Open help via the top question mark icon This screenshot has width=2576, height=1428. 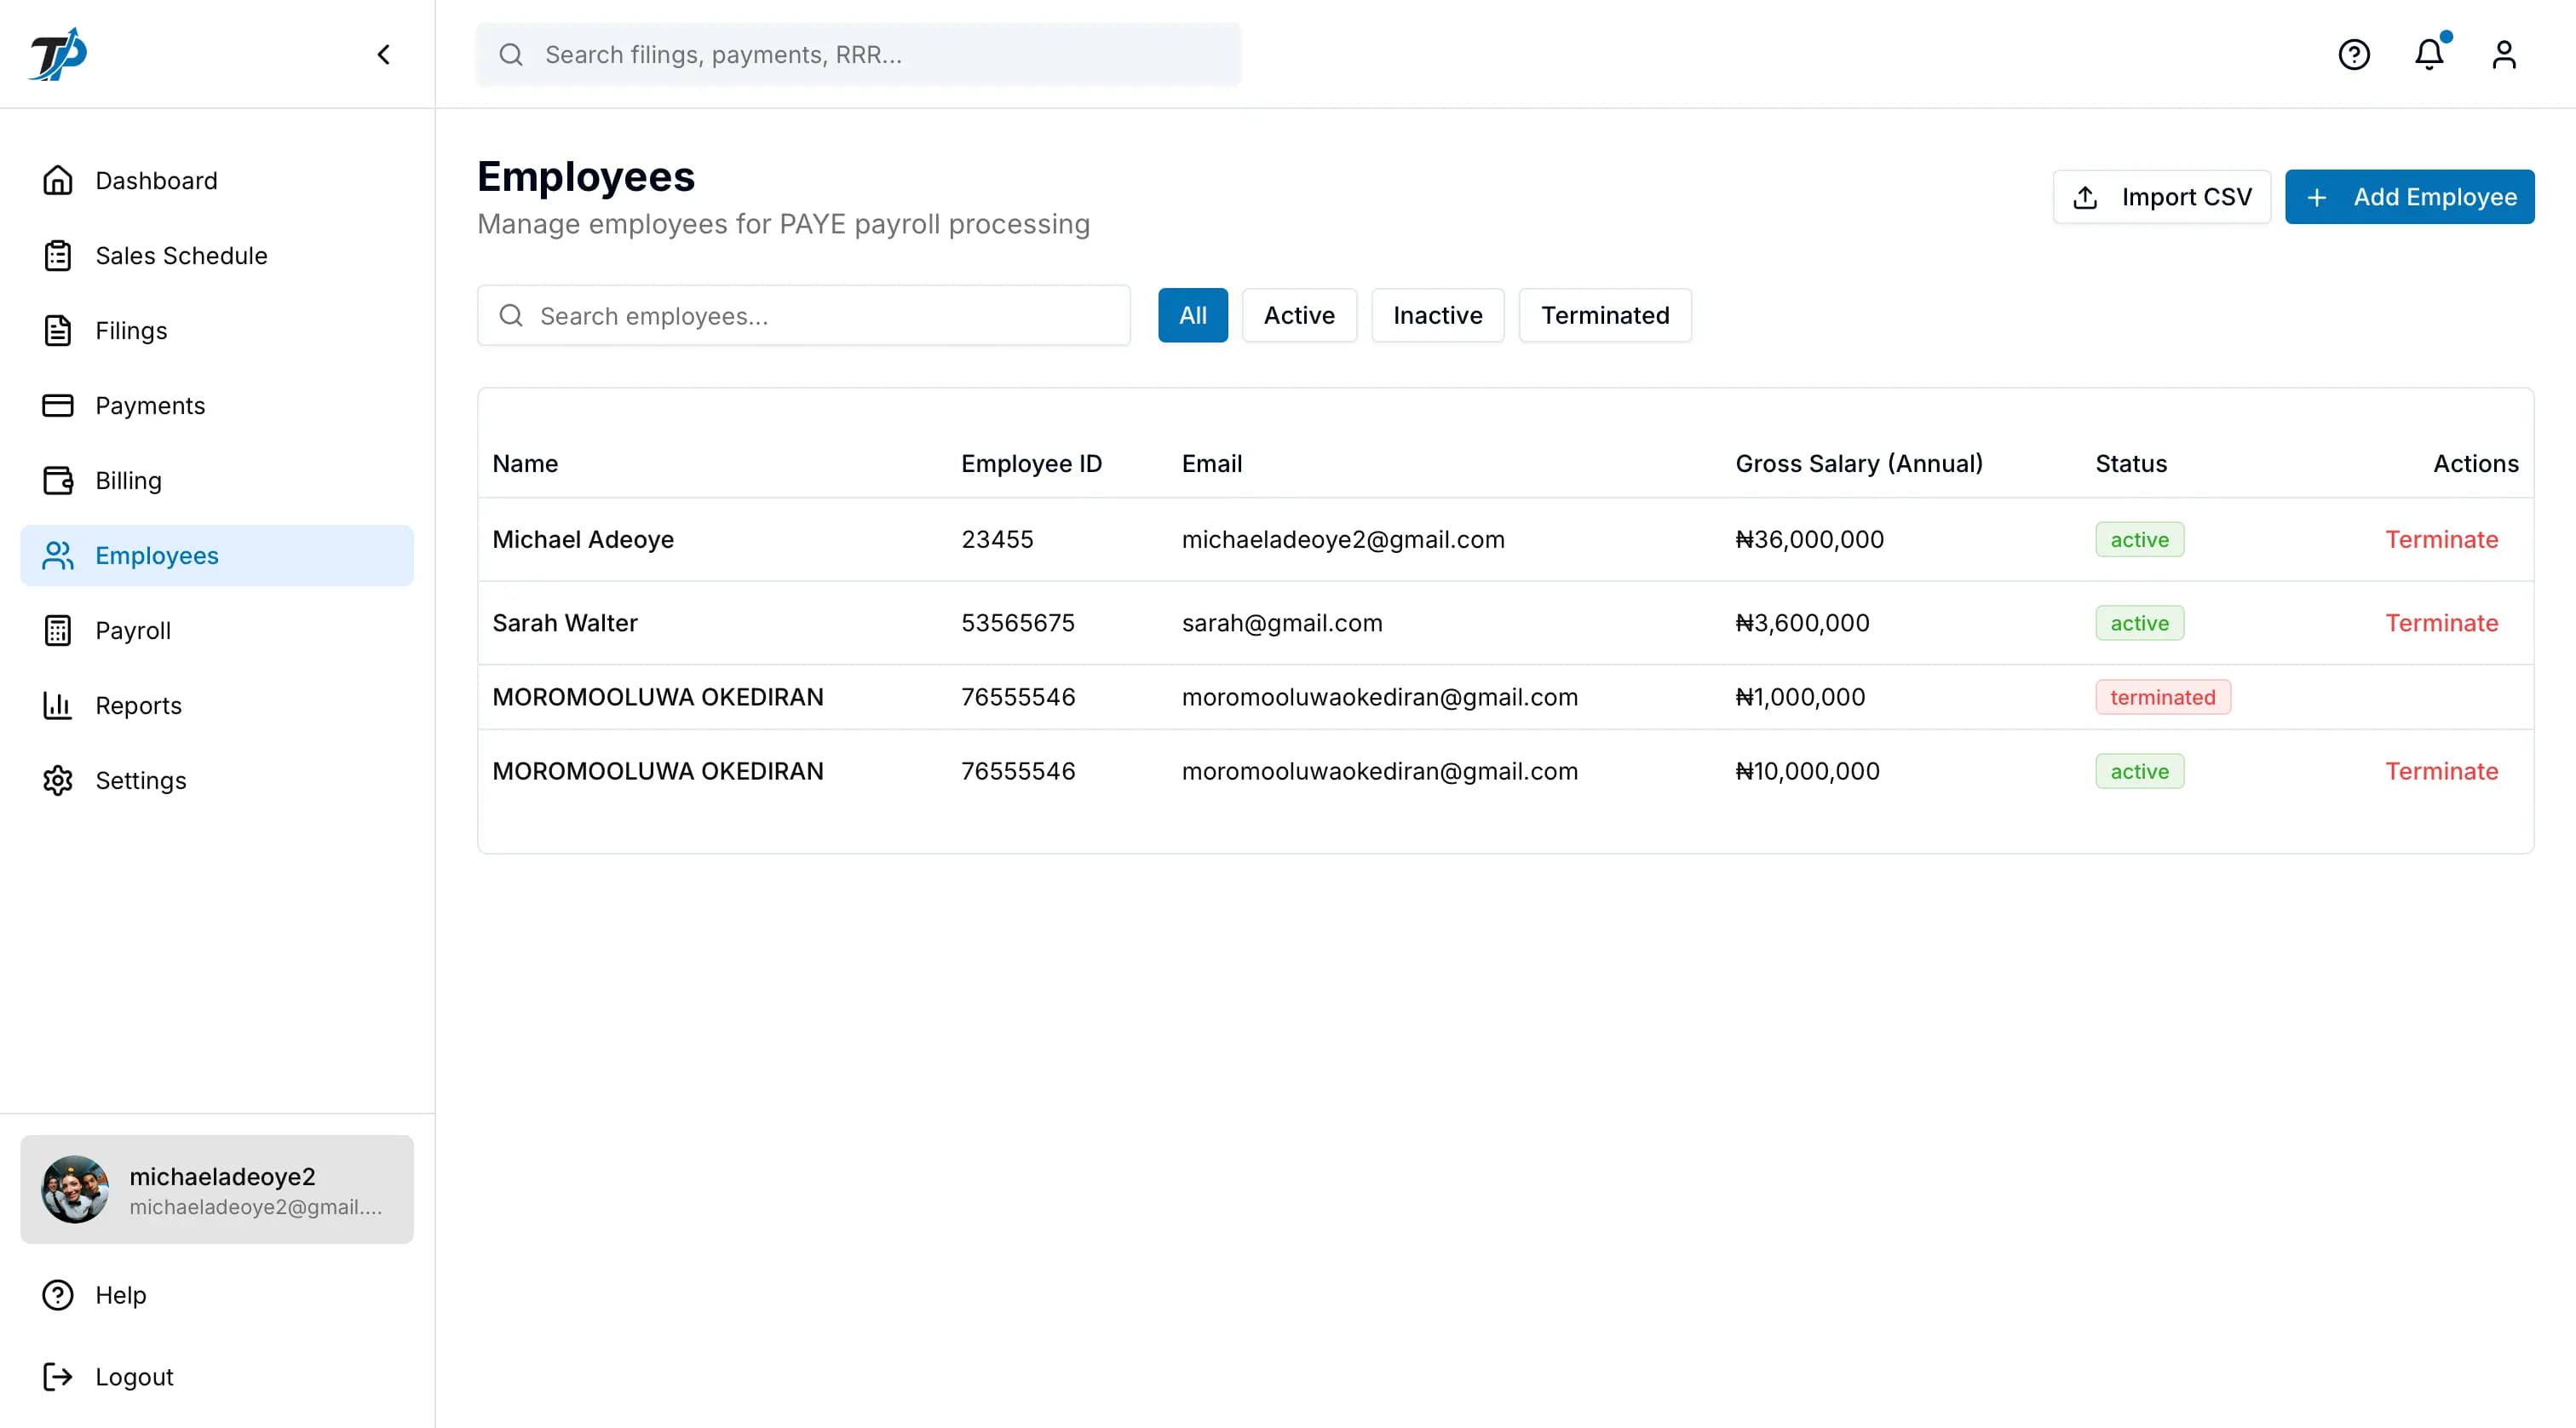(2354, 54)
